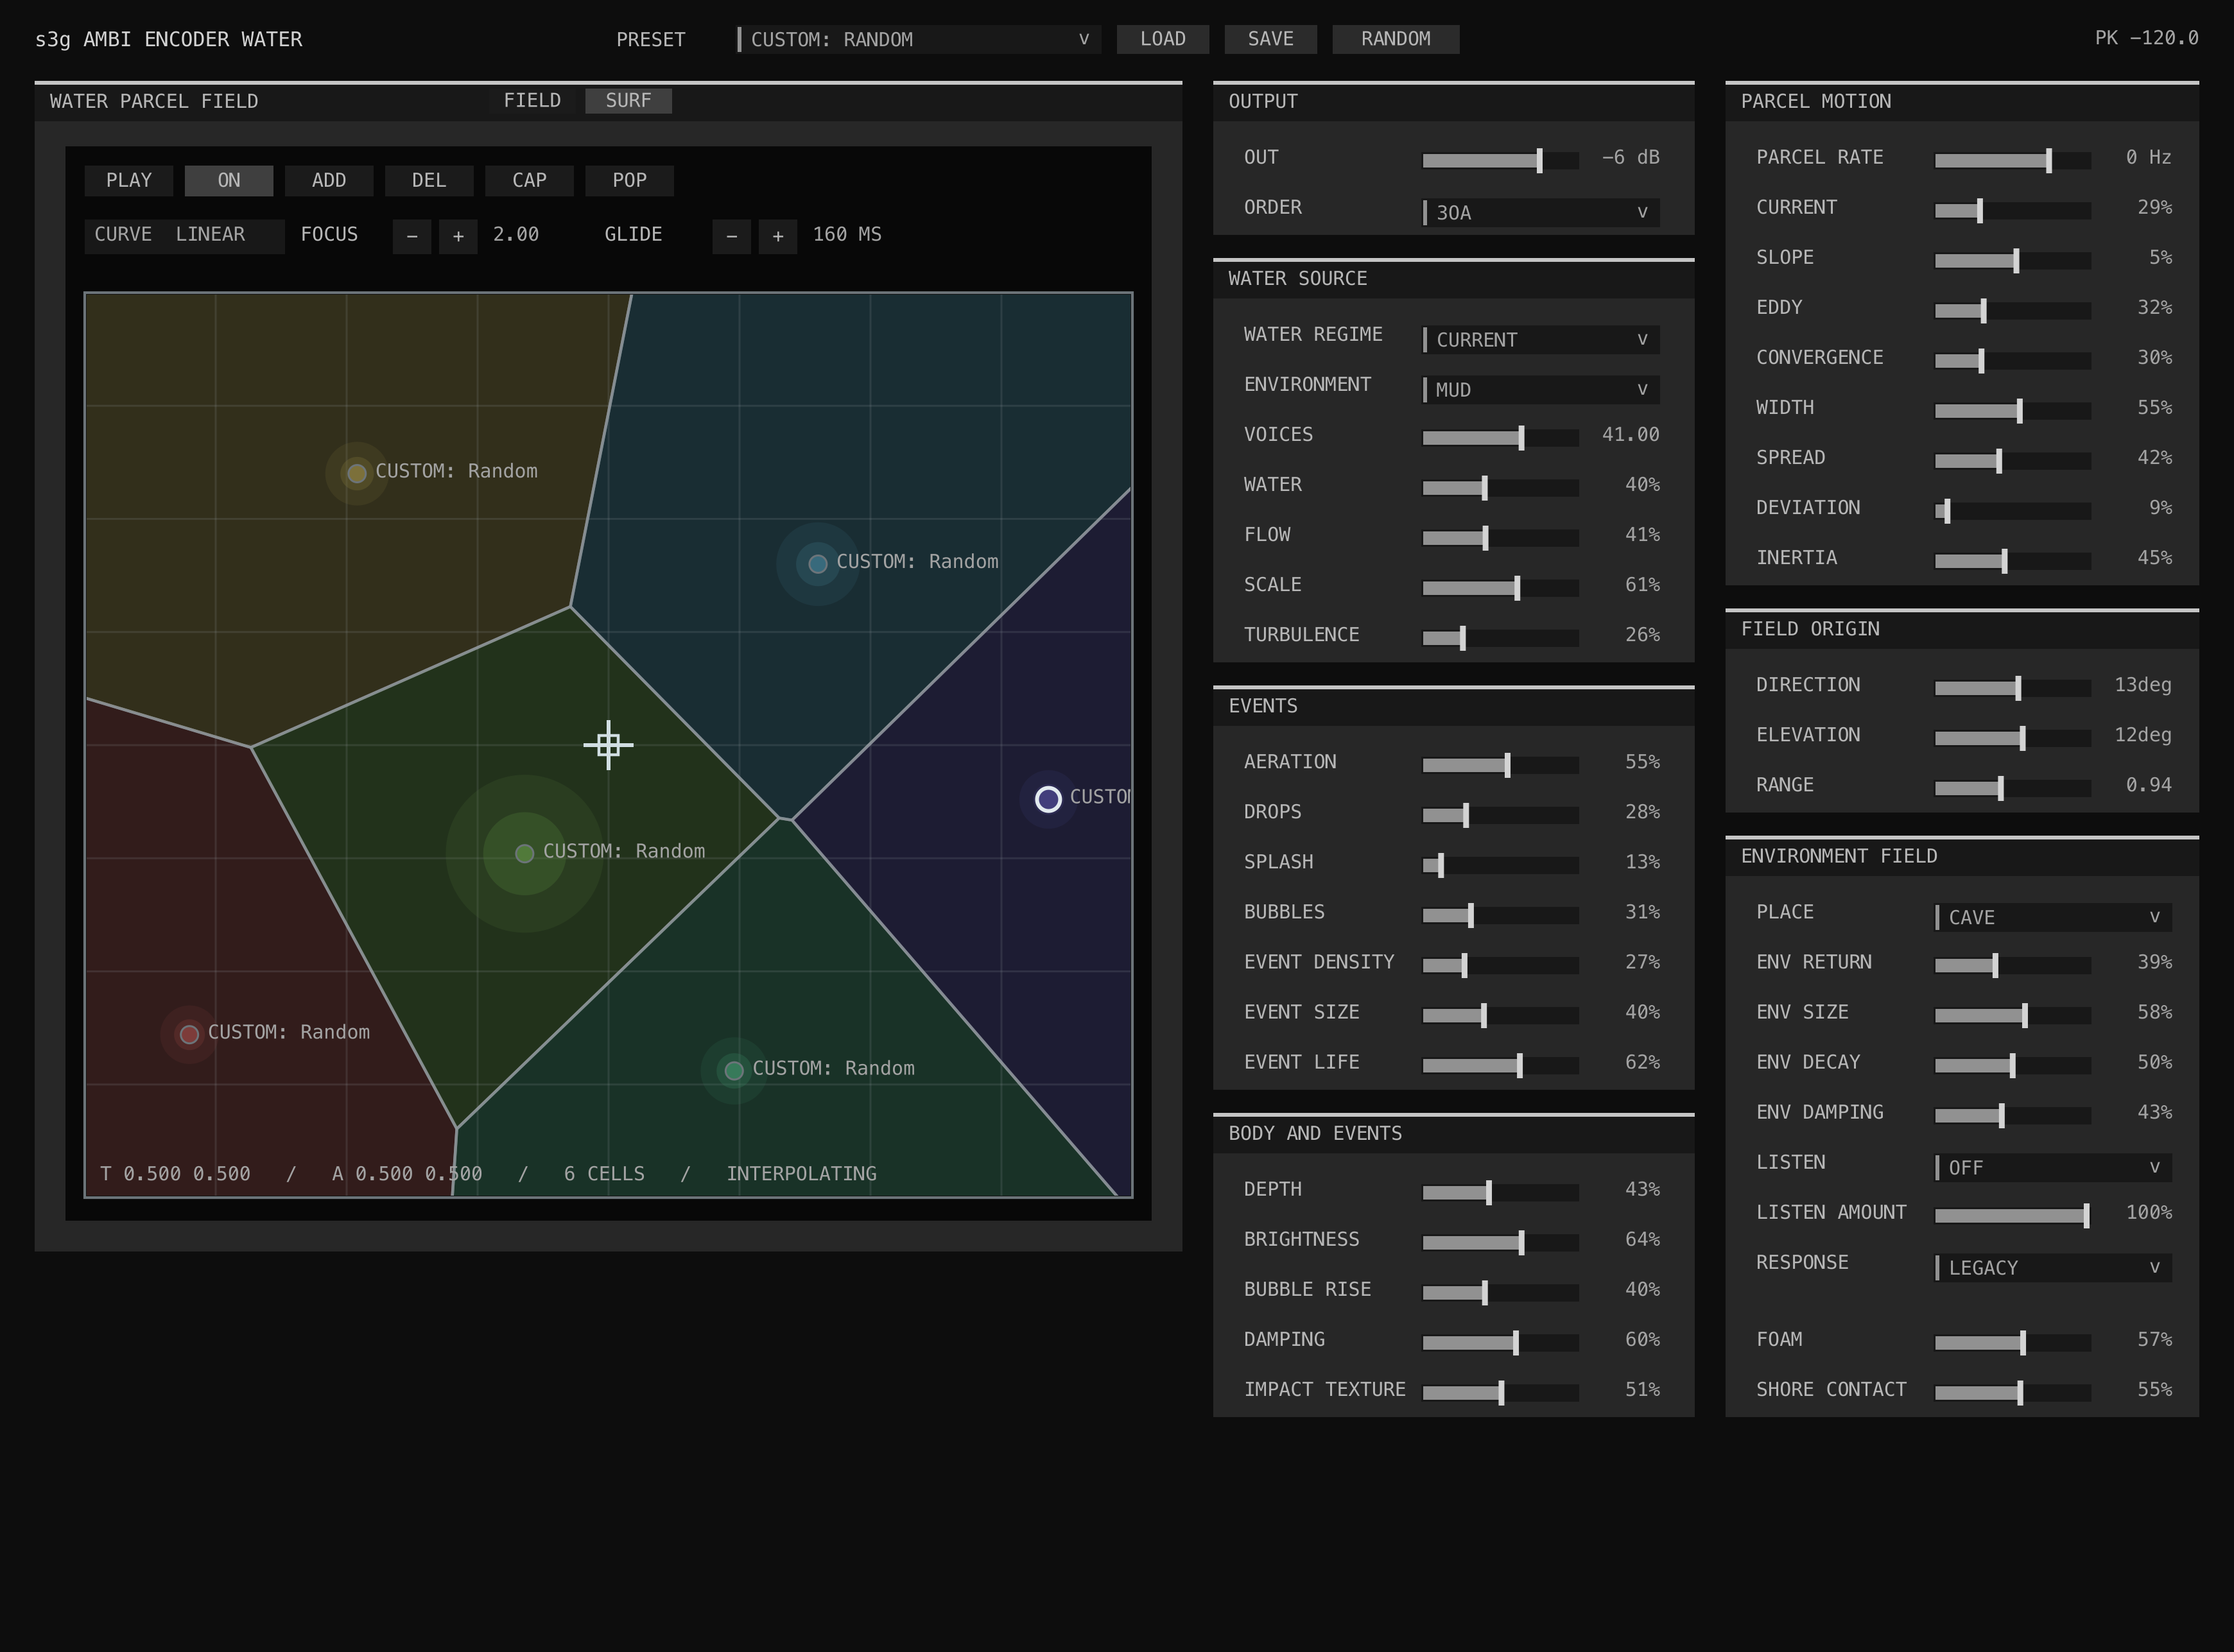Adjust the FLOW slider
2234x1652 pixels.
[1500, 538]
